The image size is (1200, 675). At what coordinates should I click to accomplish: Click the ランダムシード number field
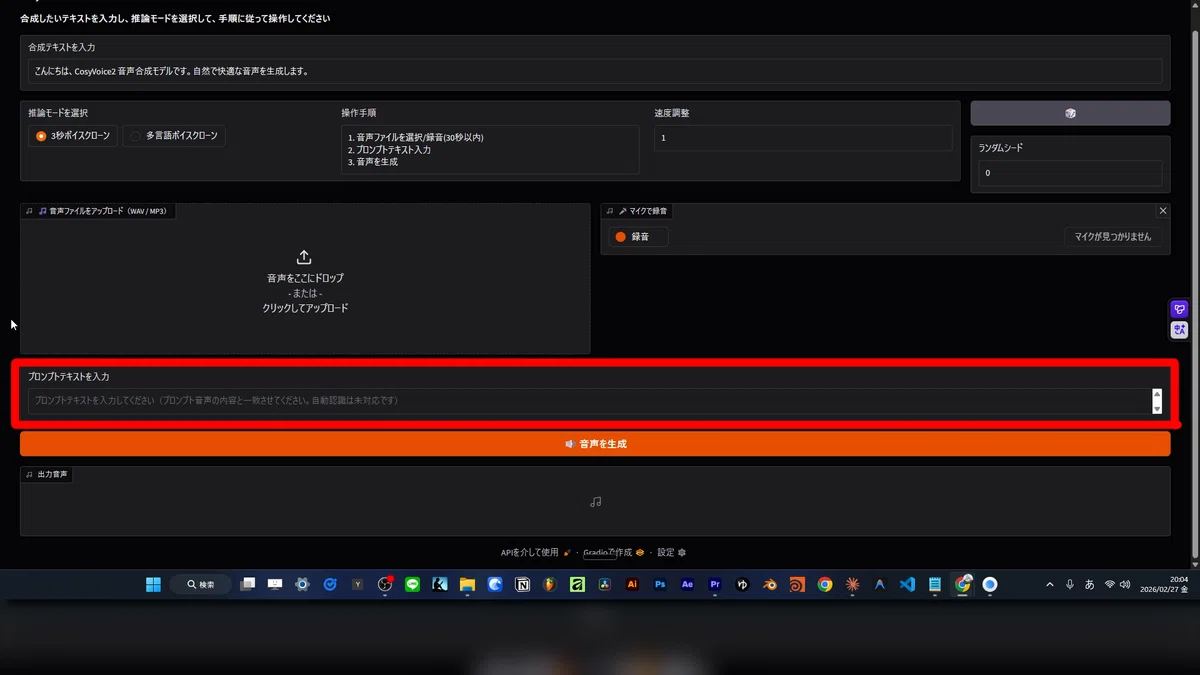(x=1070, y=173)
